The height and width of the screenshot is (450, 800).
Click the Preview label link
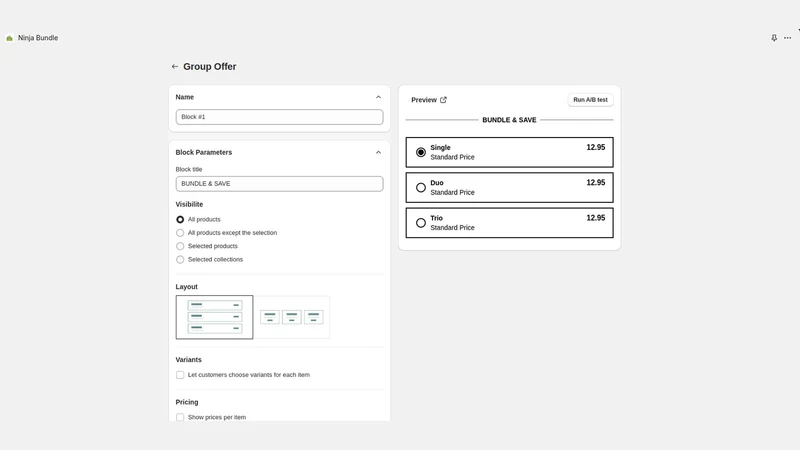click(x=424, y=100)
